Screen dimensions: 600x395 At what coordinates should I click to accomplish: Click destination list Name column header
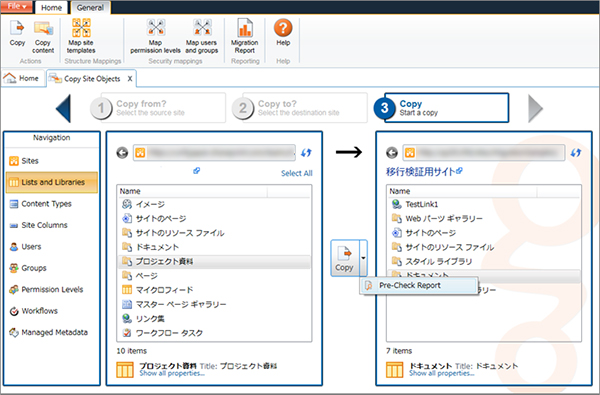click(x=463, y=191)
